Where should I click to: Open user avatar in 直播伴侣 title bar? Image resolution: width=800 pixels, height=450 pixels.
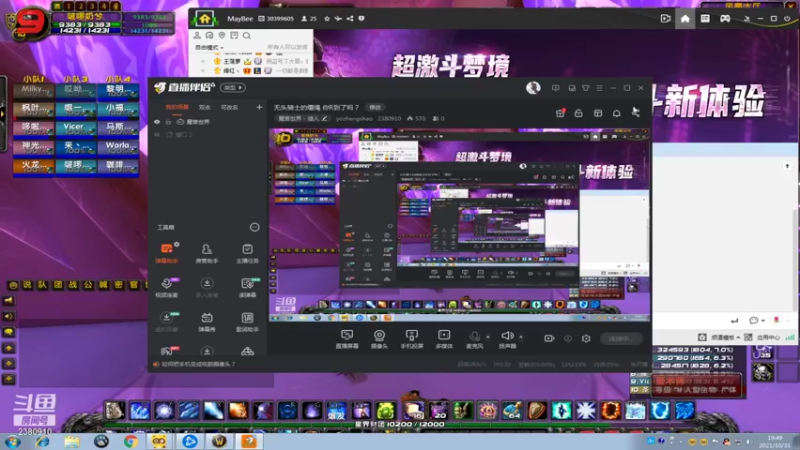pyautogui.click(x=533, y=88)
